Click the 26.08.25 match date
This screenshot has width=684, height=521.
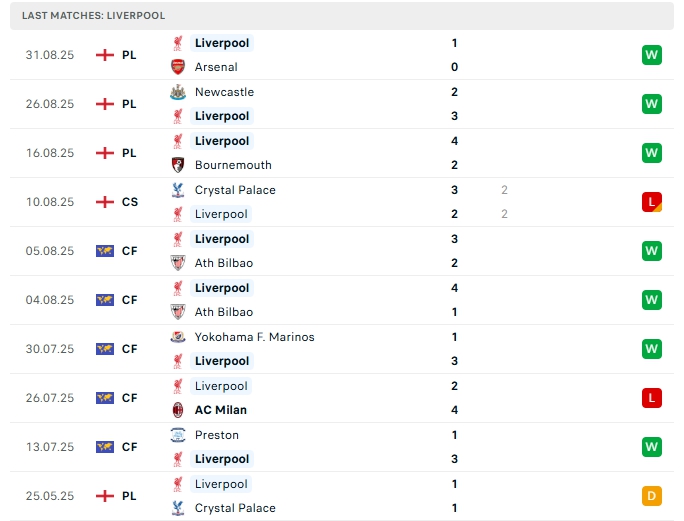50,104
